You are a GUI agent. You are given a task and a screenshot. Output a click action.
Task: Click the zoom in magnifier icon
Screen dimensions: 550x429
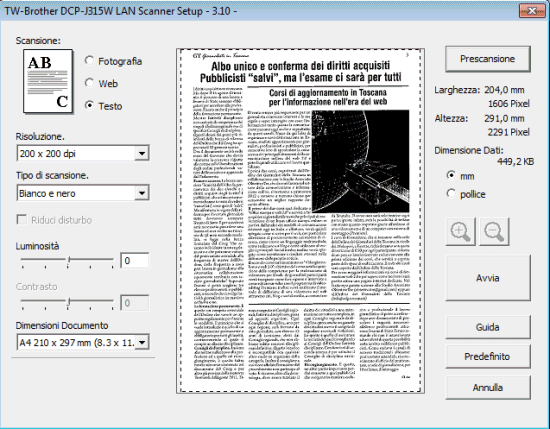pyautogui.click(x=460, y=231)
